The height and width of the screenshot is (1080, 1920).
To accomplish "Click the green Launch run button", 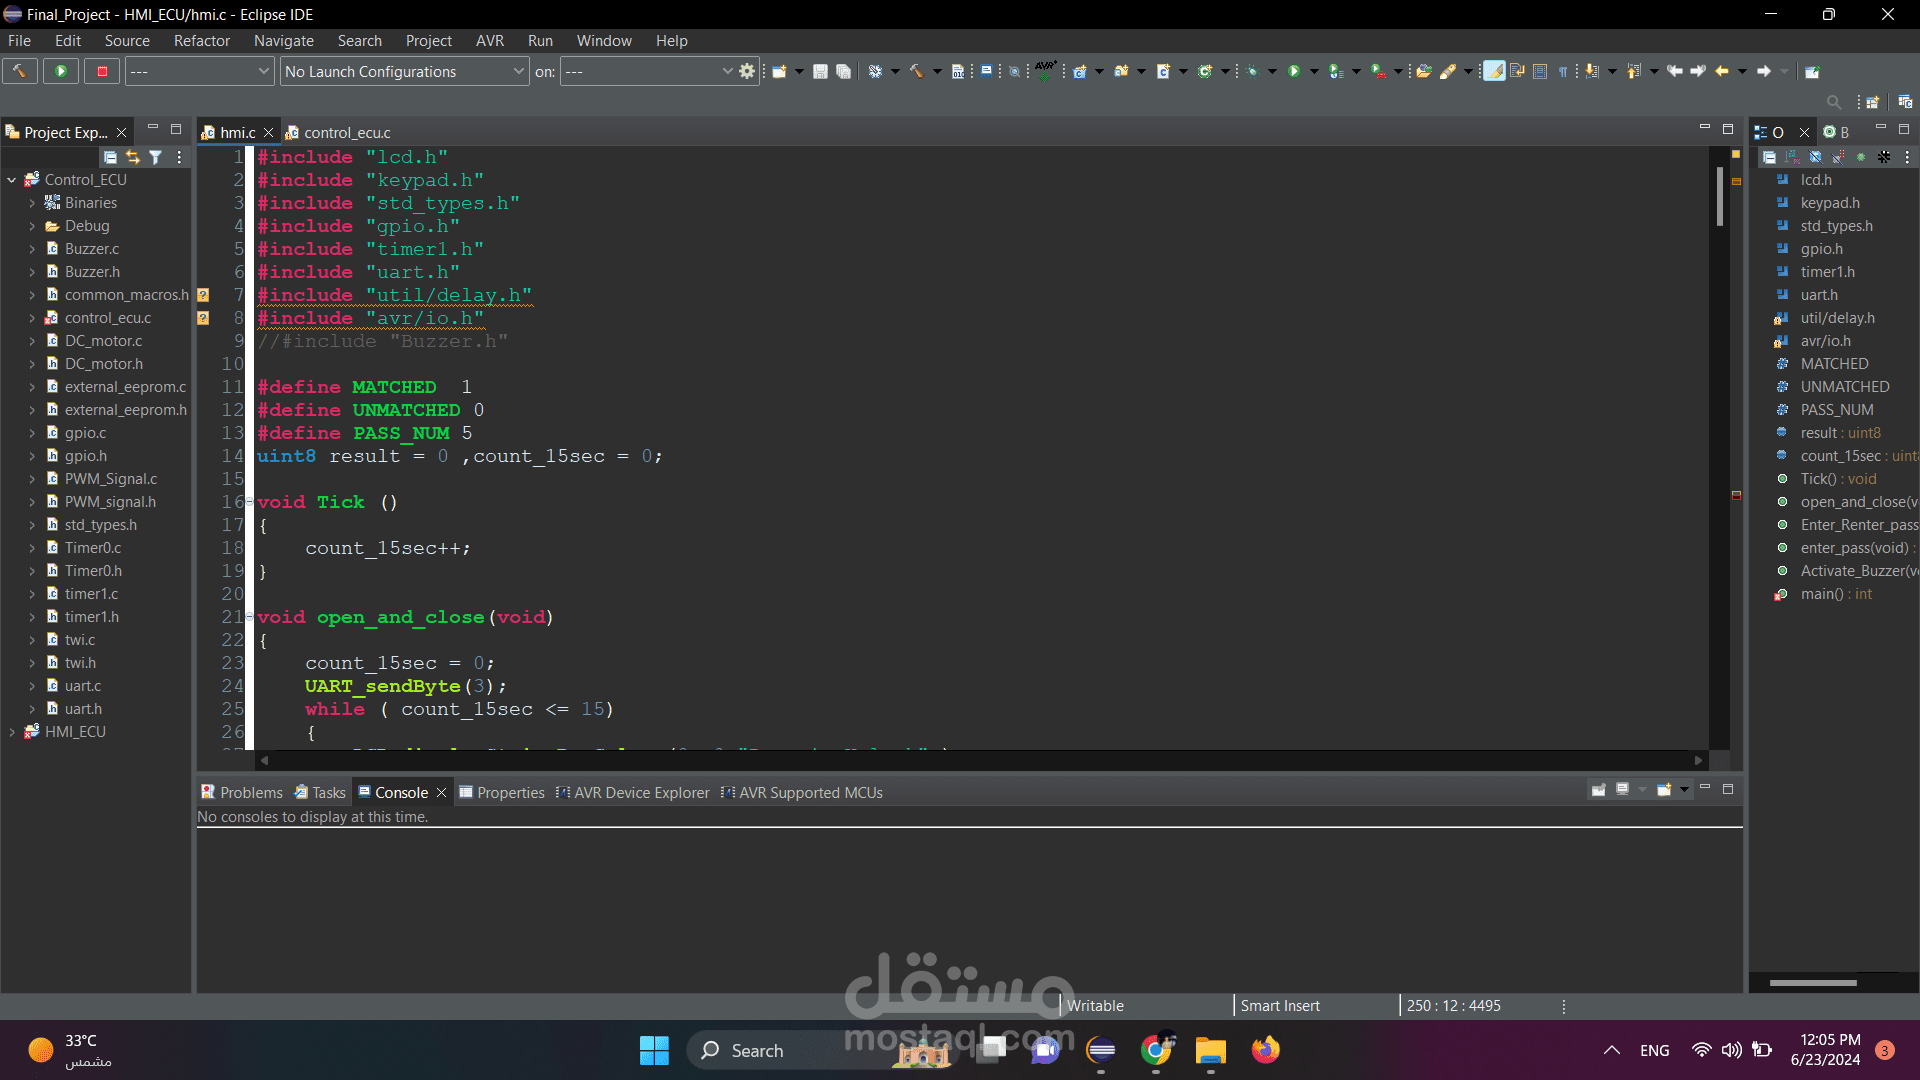I will click(61, 71).
